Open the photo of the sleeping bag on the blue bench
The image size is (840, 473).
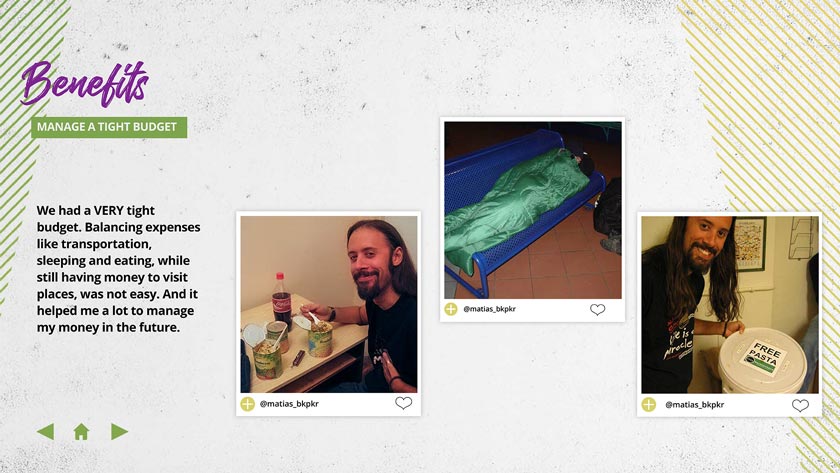pos(533,210)
